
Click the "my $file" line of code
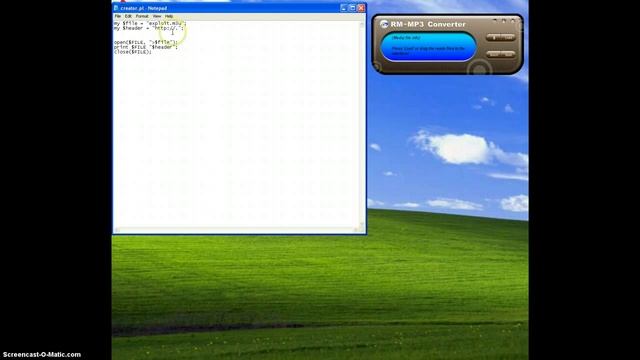coord(149,23)
